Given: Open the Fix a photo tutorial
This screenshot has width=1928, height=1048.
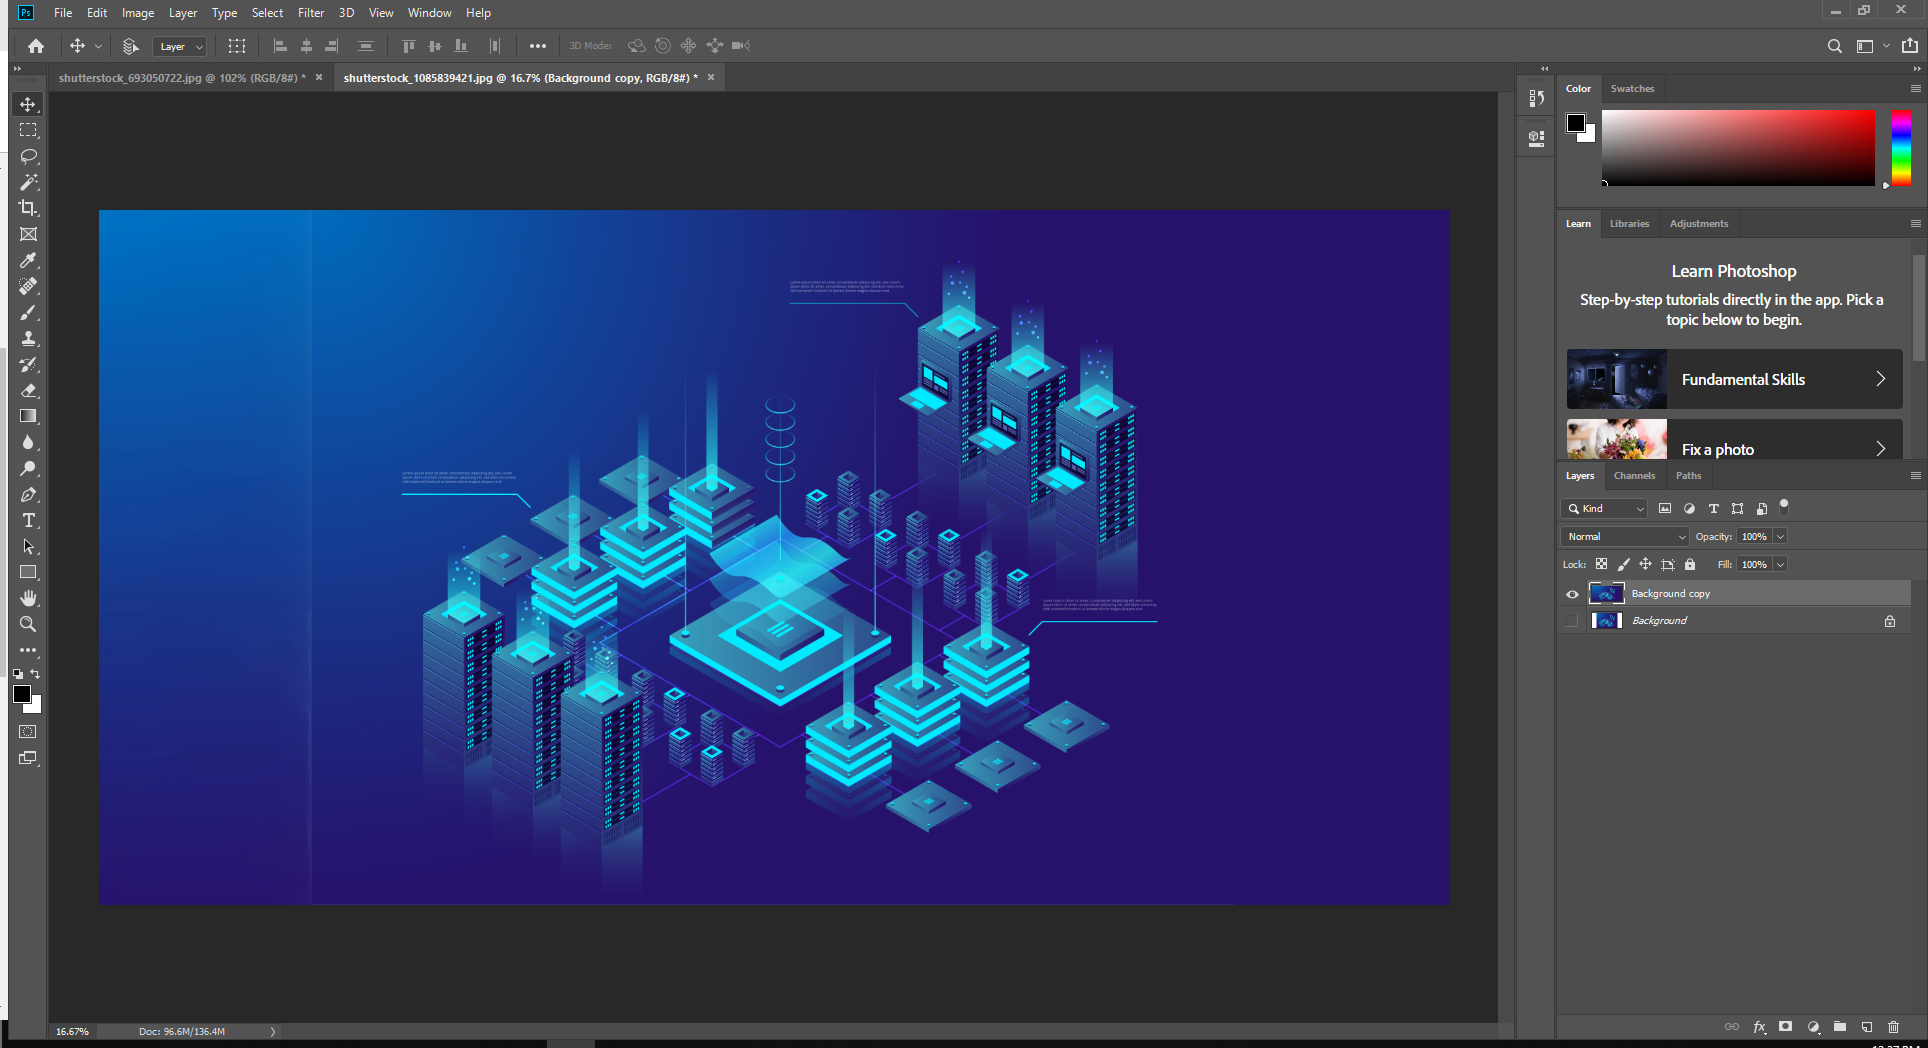Looking at the screenshot, I should (1734, 440).
